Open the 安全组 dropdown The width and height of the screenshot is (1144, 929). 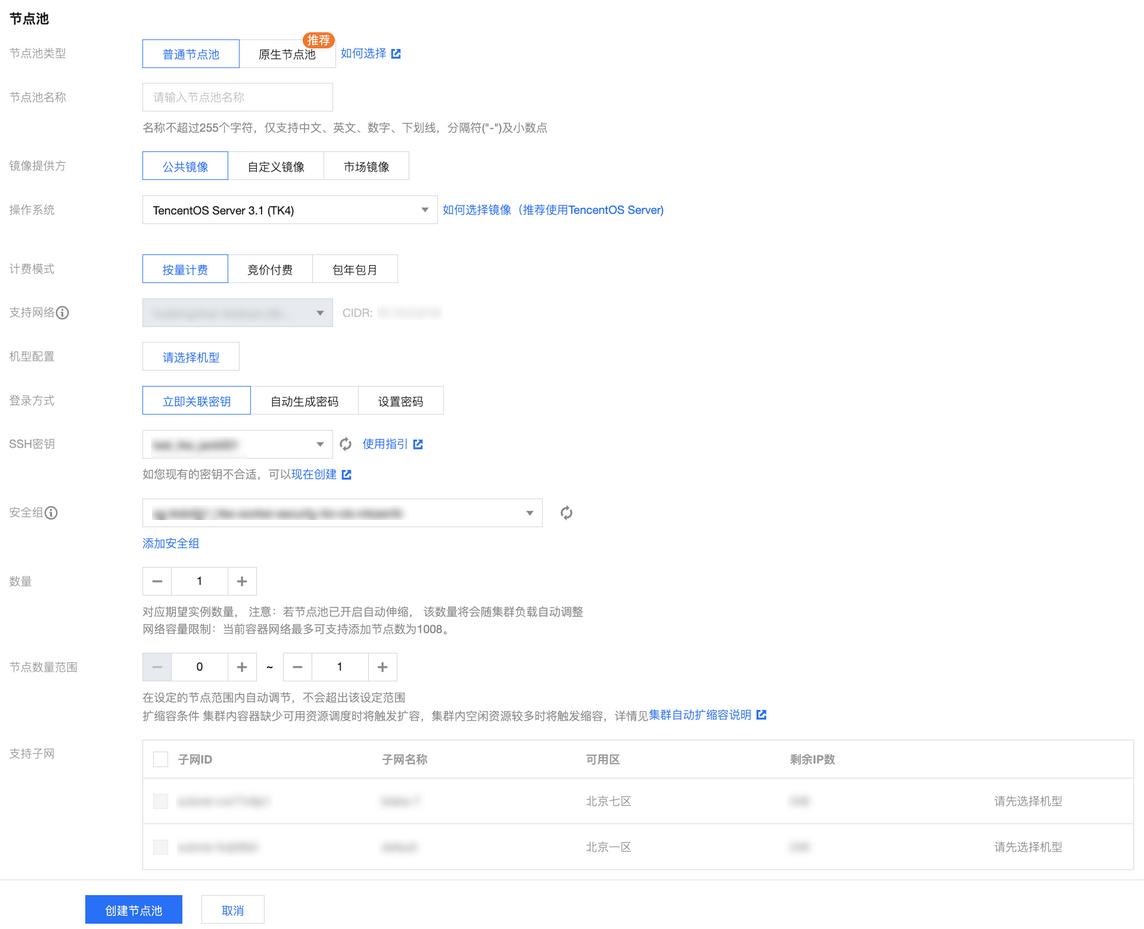click(x=342, y=513)
